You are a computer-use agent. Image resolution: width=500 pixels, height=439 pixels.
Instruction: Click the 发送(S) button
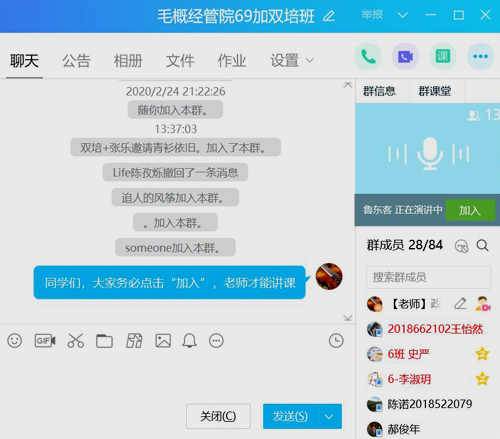[x=291, y=416]
